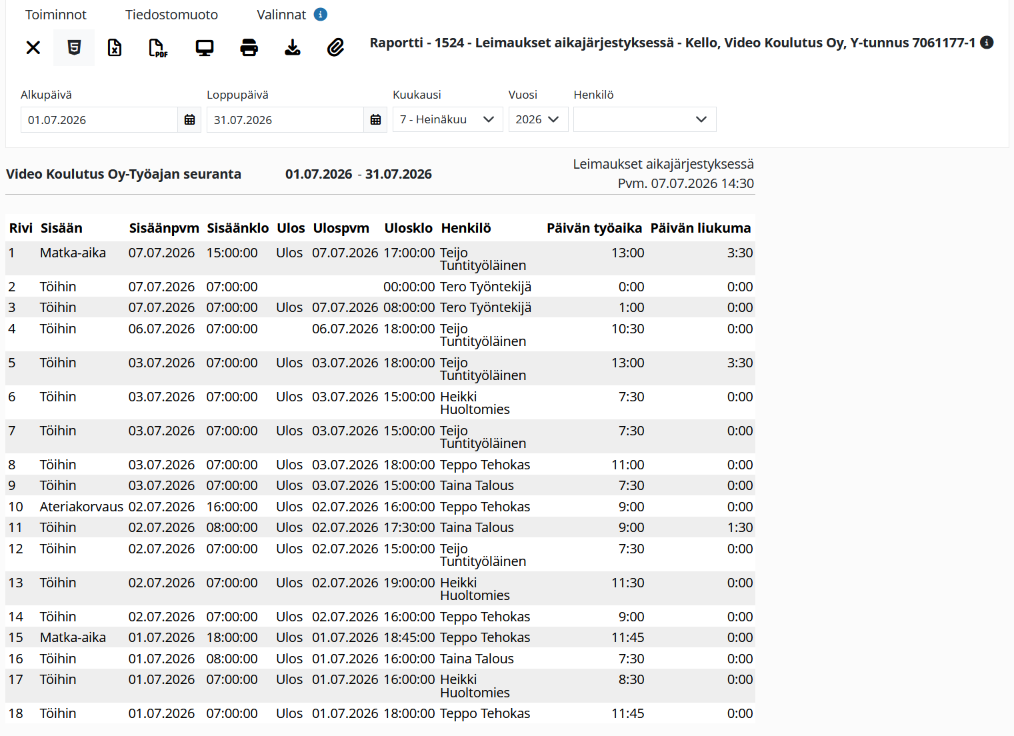This screenshot has height=736, width=1014.
Task: Click into the Alkupäivä date field
Action: pyautogui.click(x=99, y=120)
